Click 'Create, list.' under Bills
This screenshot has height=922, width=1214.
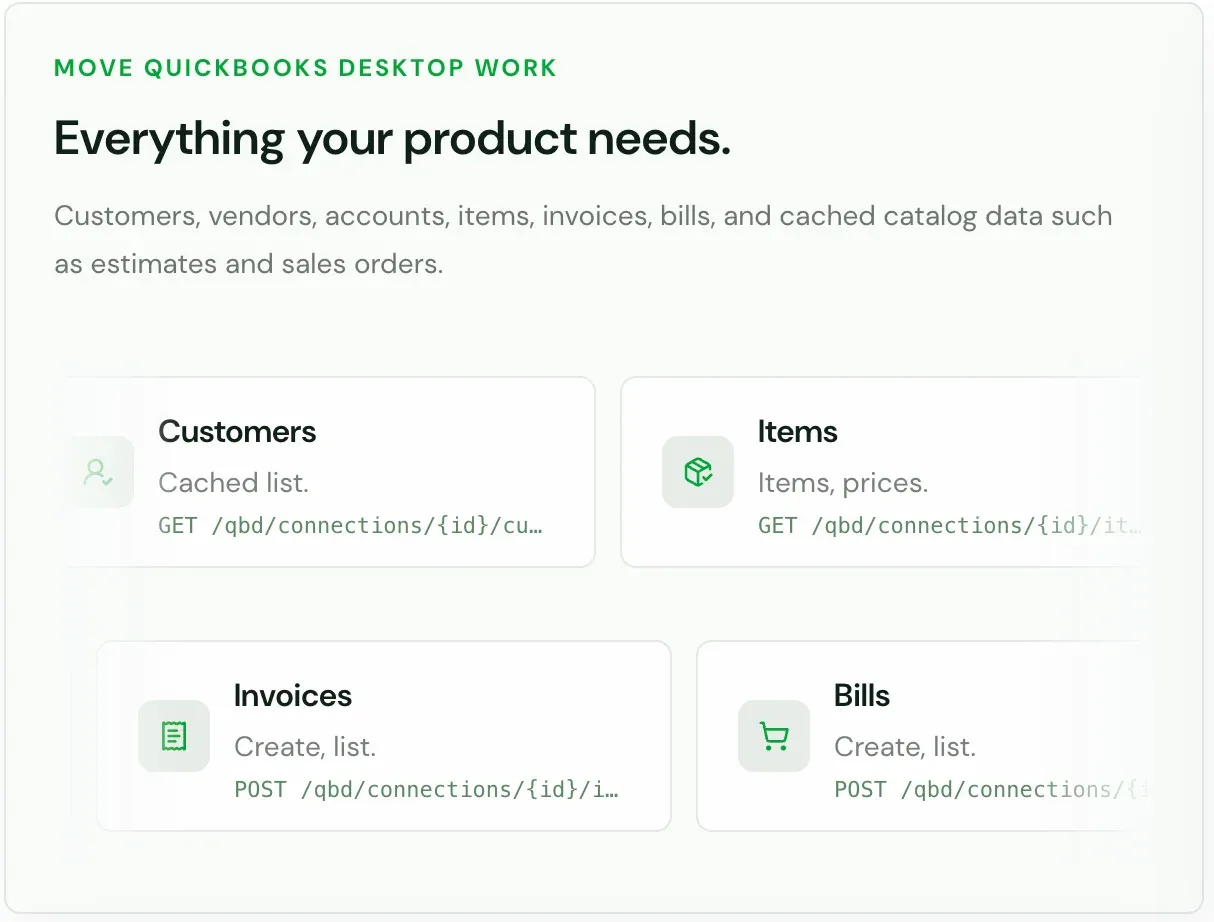(x=905, y=747)
